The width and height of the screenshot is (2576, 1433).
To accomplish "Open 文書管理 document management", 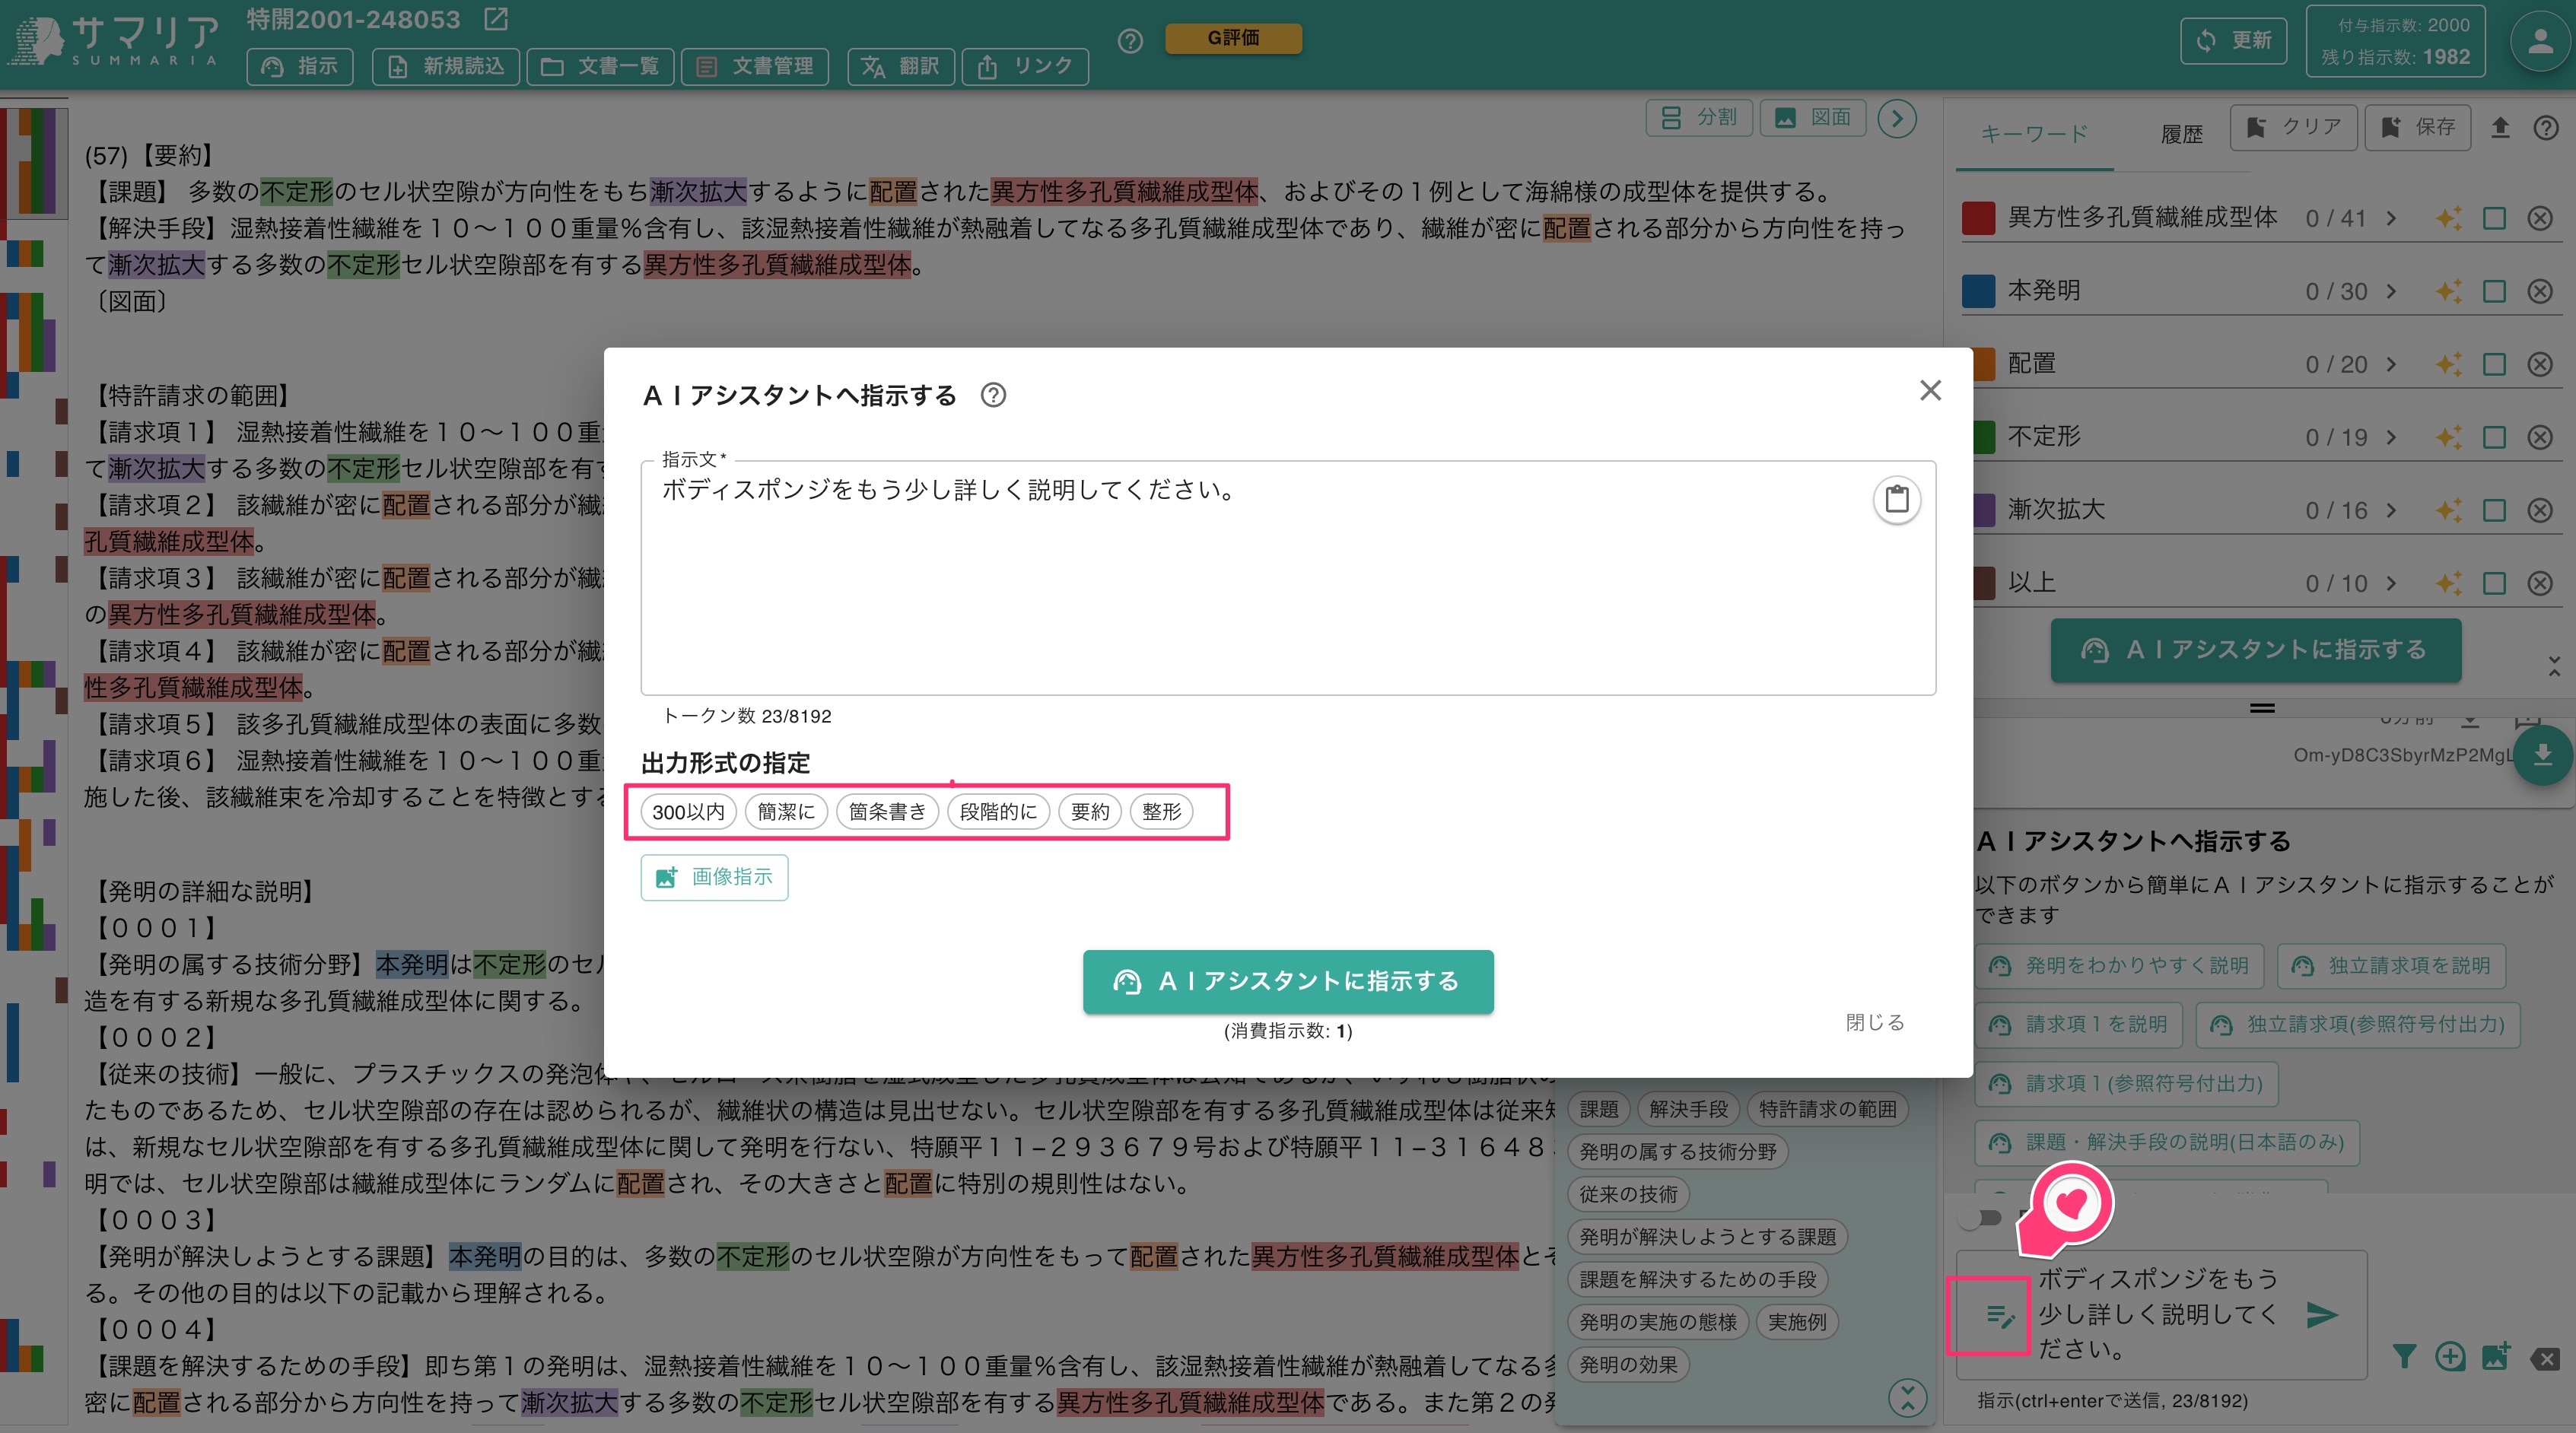I will (755, 66).
